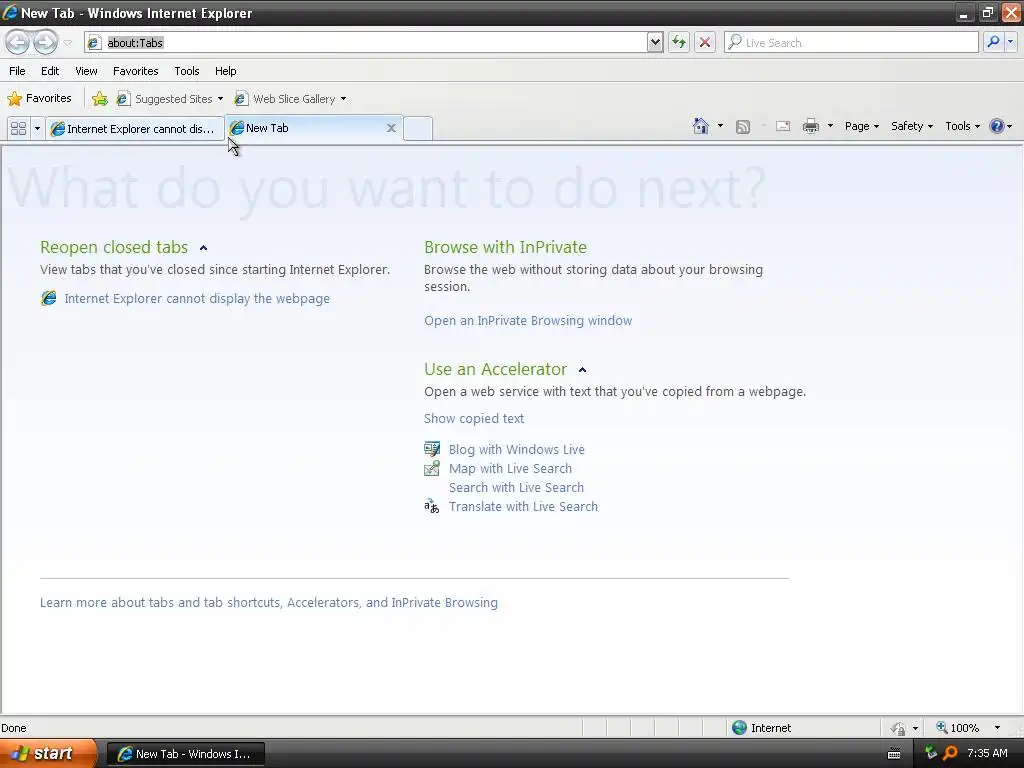Click the Windows start button
The height and width of the screenshot is (768, 1024).
click(x=47, y=753)
